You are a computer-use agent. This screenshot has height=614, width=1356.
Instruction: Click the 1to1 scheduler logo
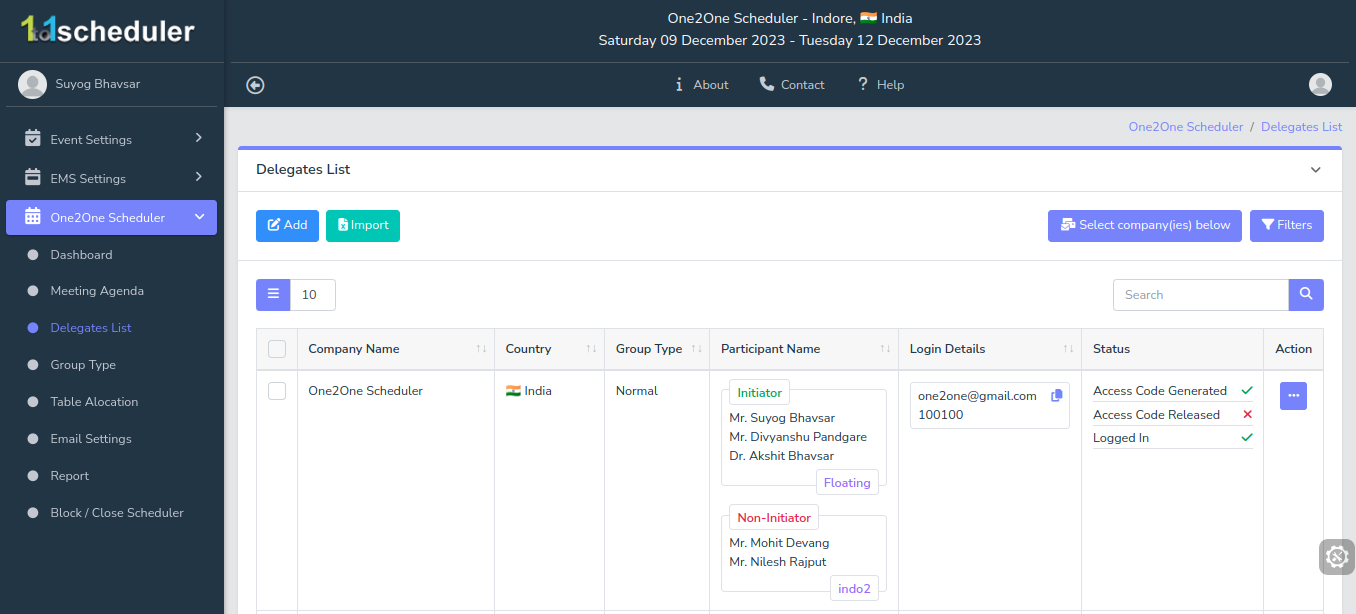(108, 30)
